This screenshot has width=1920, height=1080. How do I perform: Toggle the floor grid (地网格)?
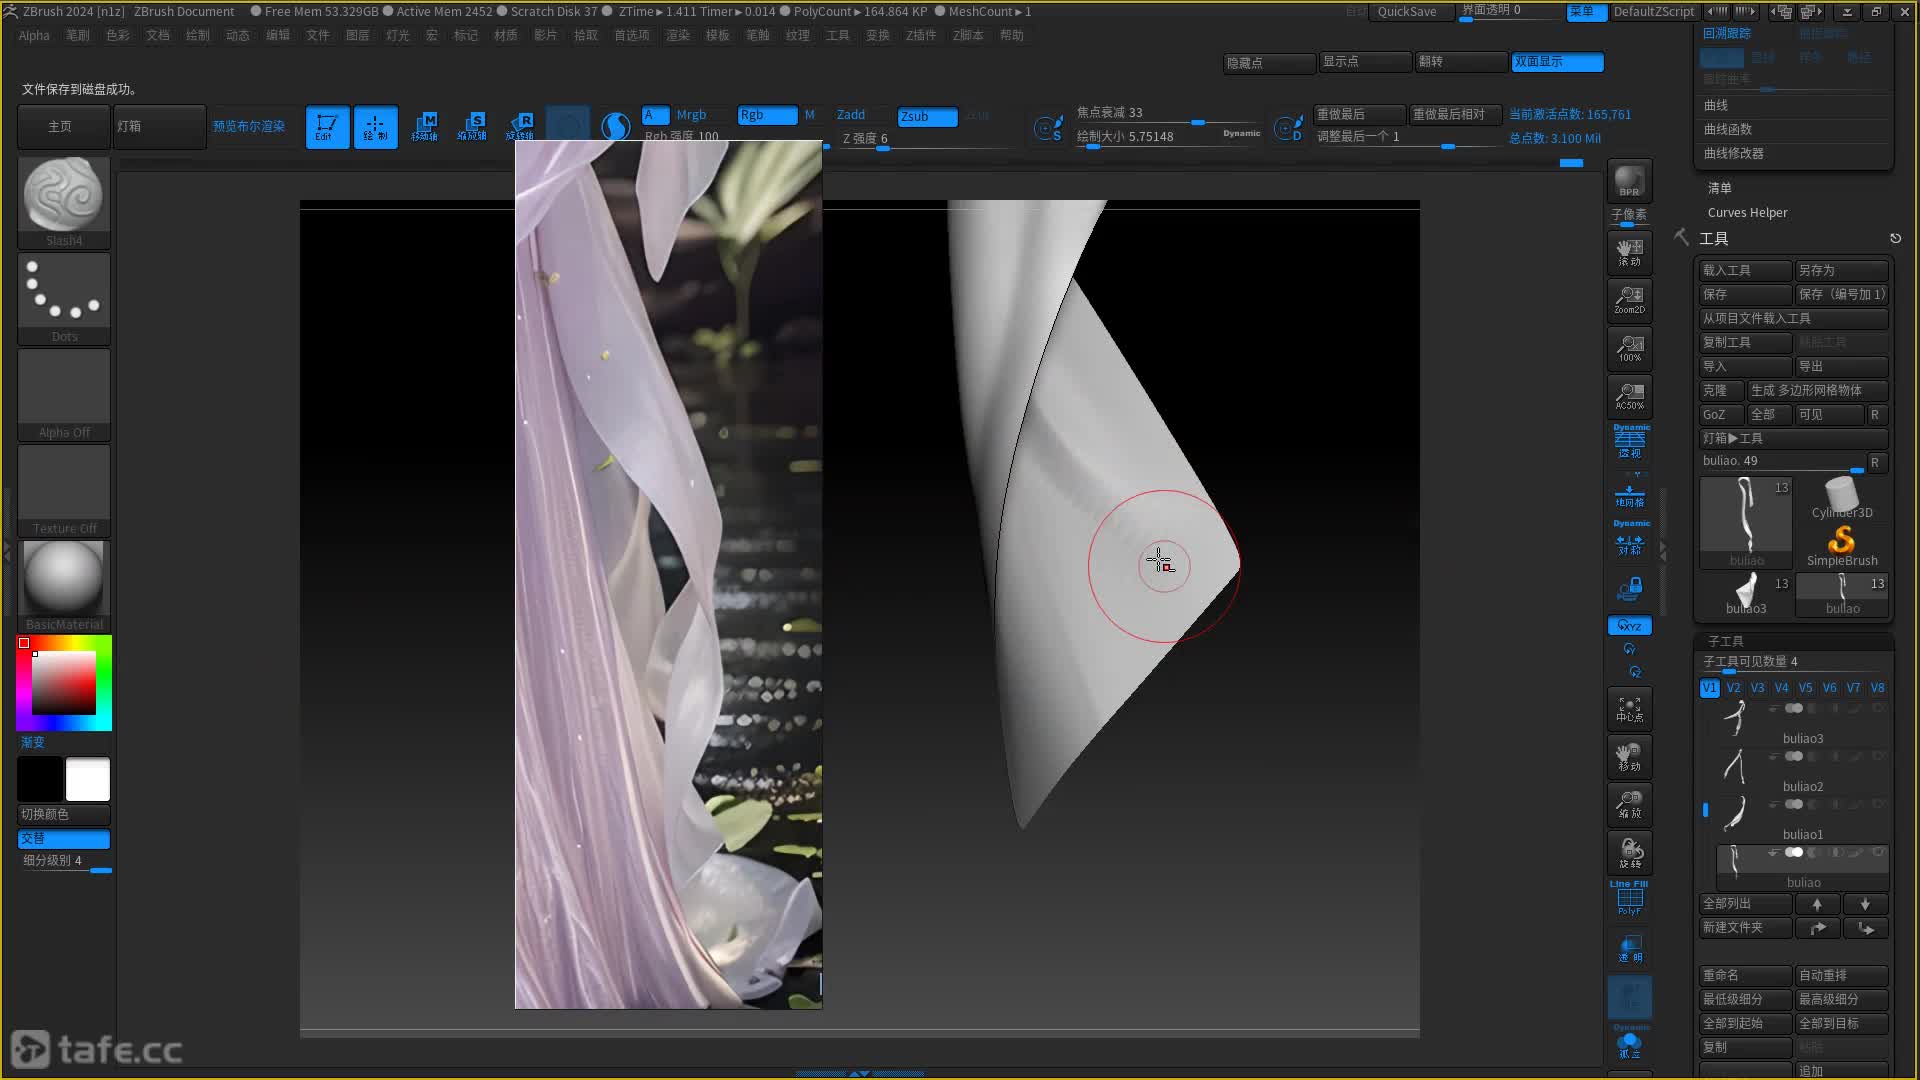tap(1629, 494)
